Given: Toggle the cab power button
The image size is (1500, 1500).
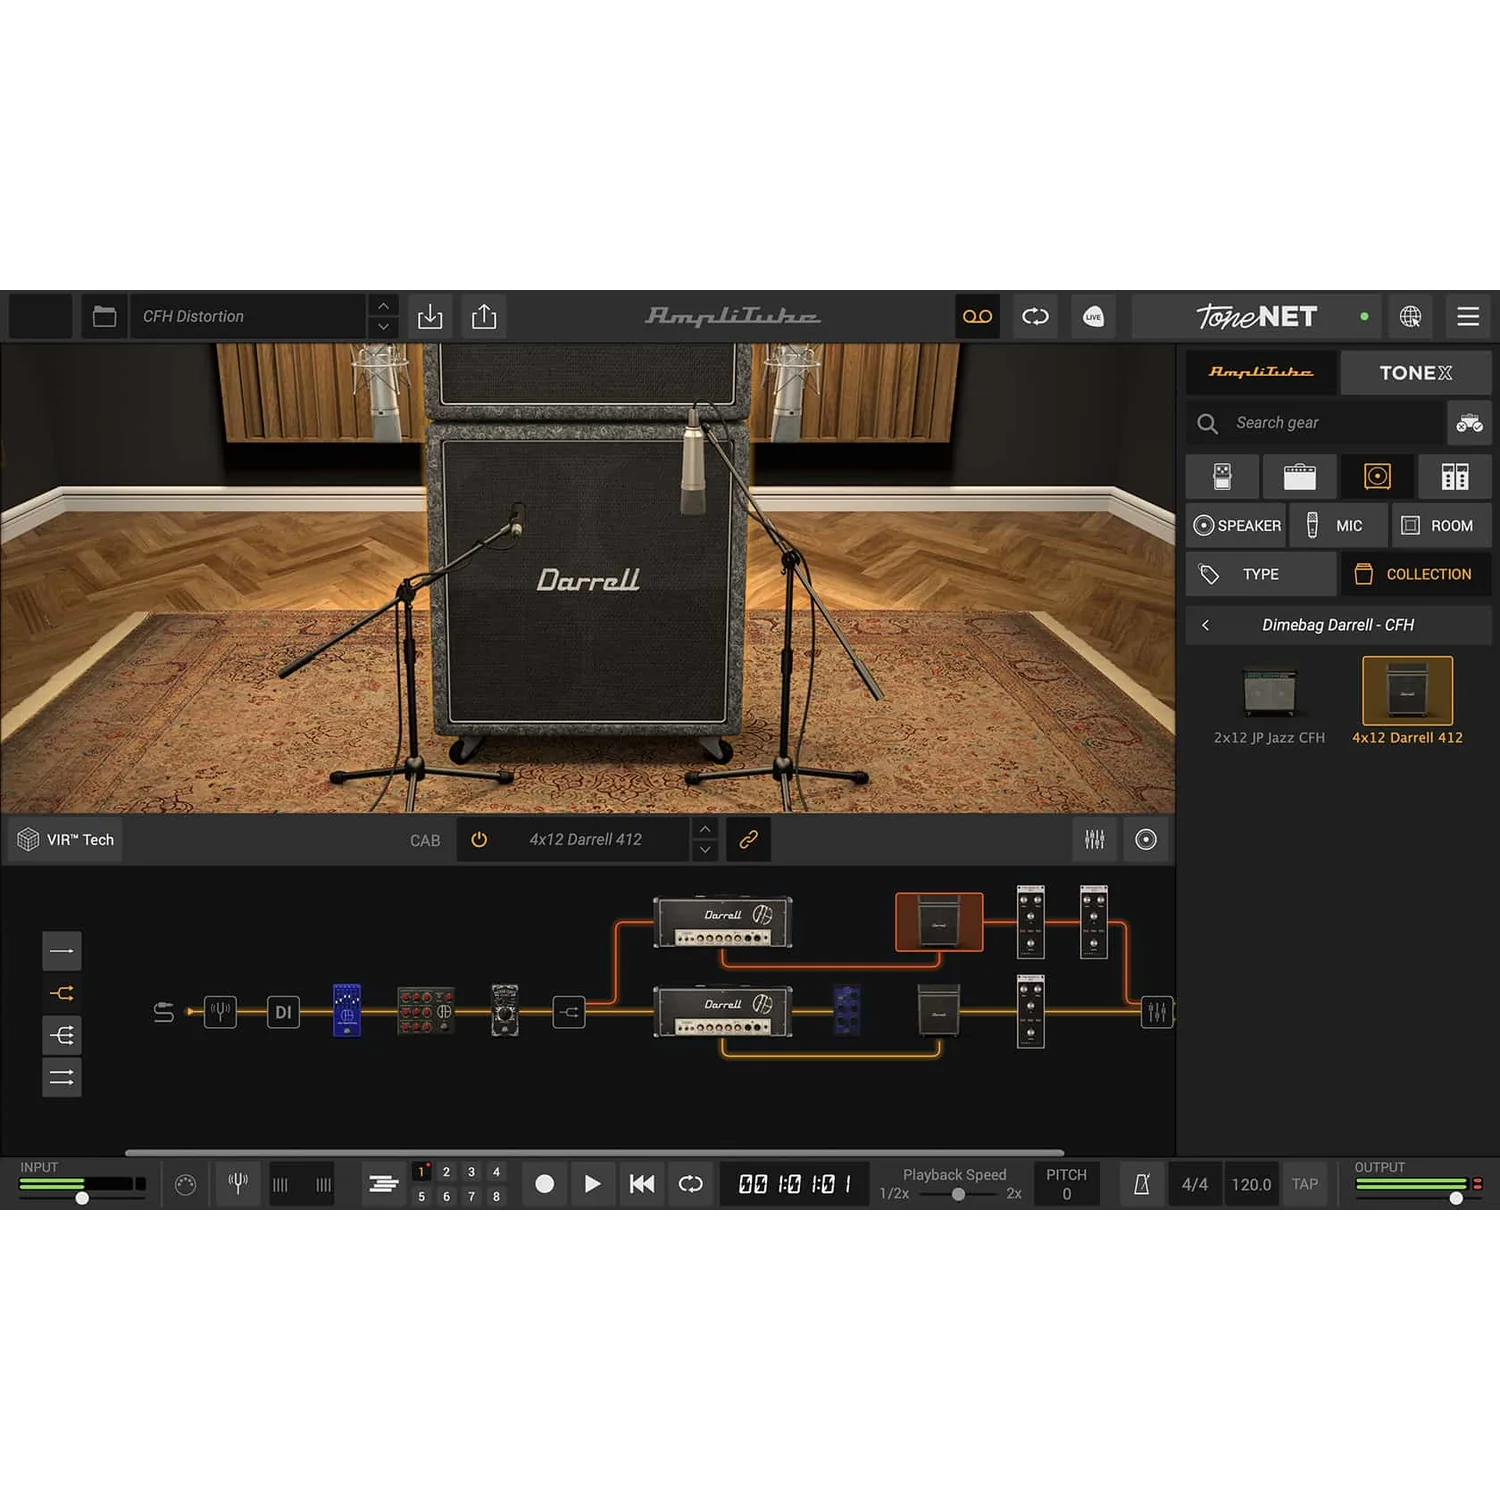Looking at the screenshot, I should pyautogui.click(x=479, y=840).
